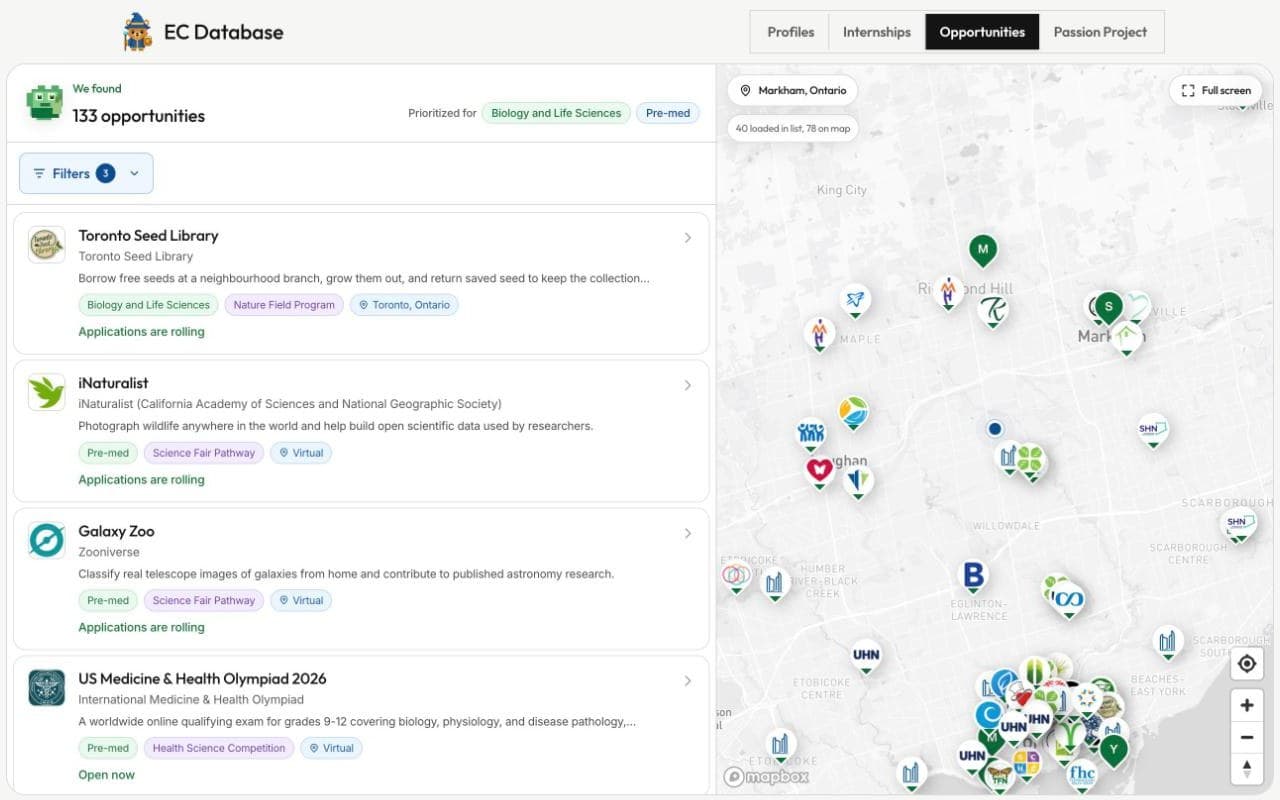This screenshot has width=1280, height=800.
Task: Click the infinity symbol map marker
Action: (1069, 599)
